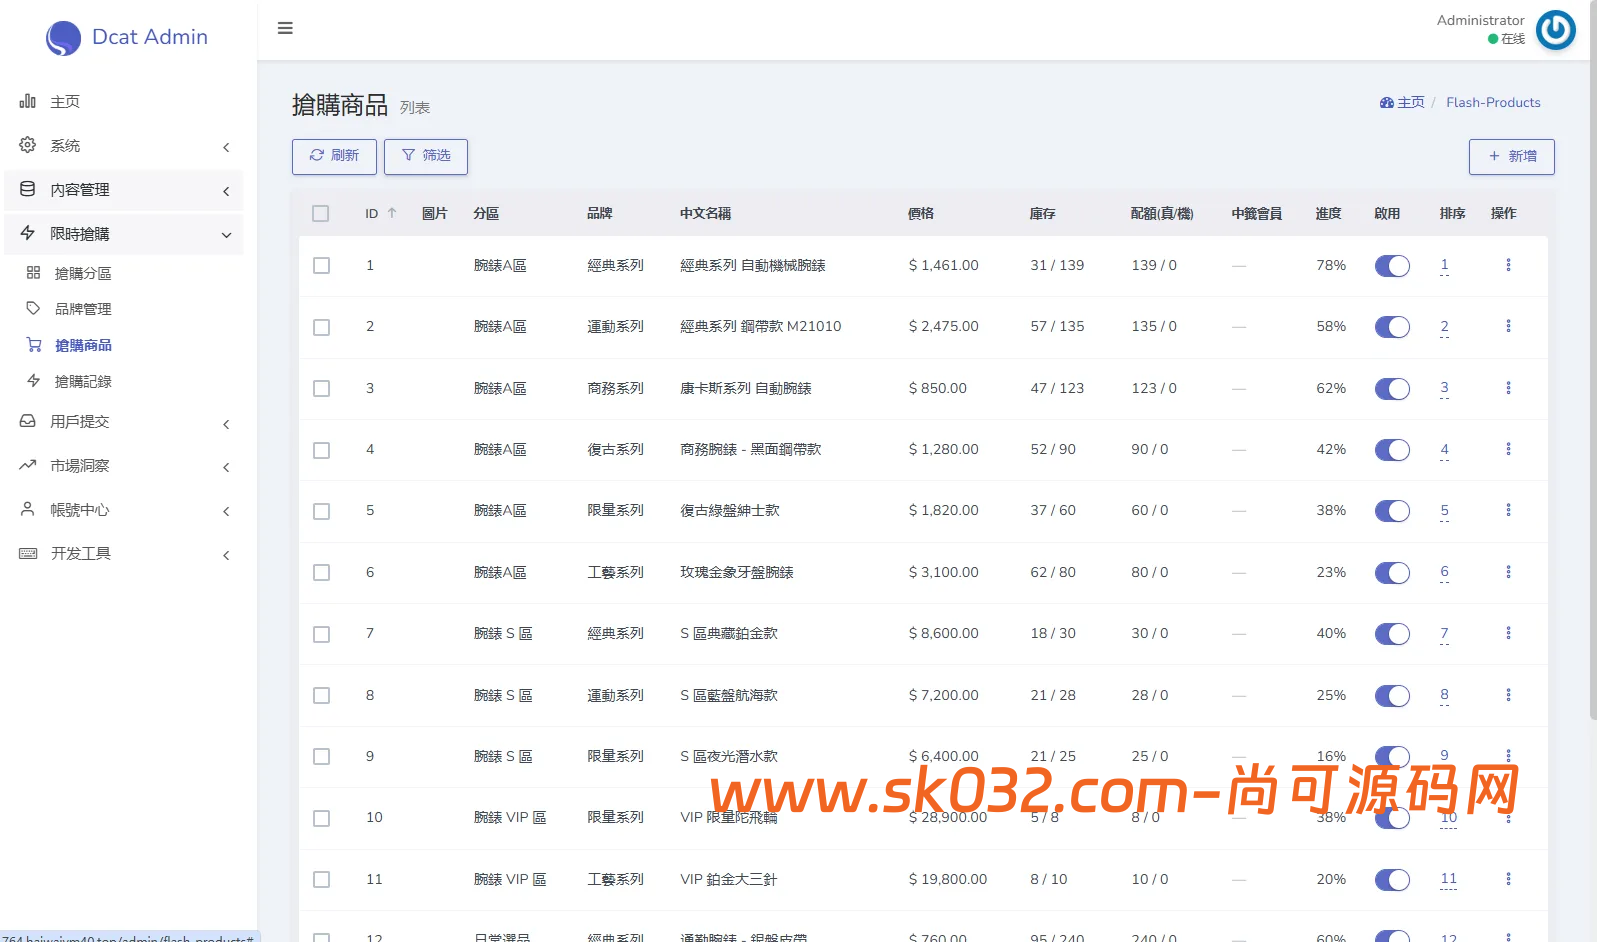Open 搶購記錄 submenu item
1597x942 pixels.
coord(124,381)
